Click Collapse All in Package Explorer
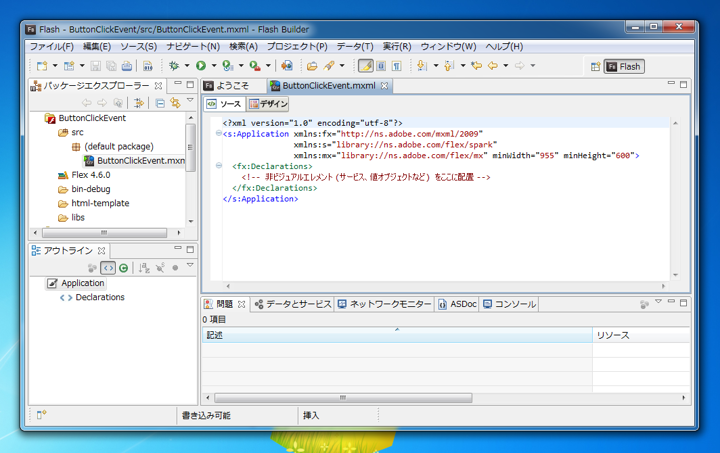Screen dimensions: 720x453 click(160, 103)
